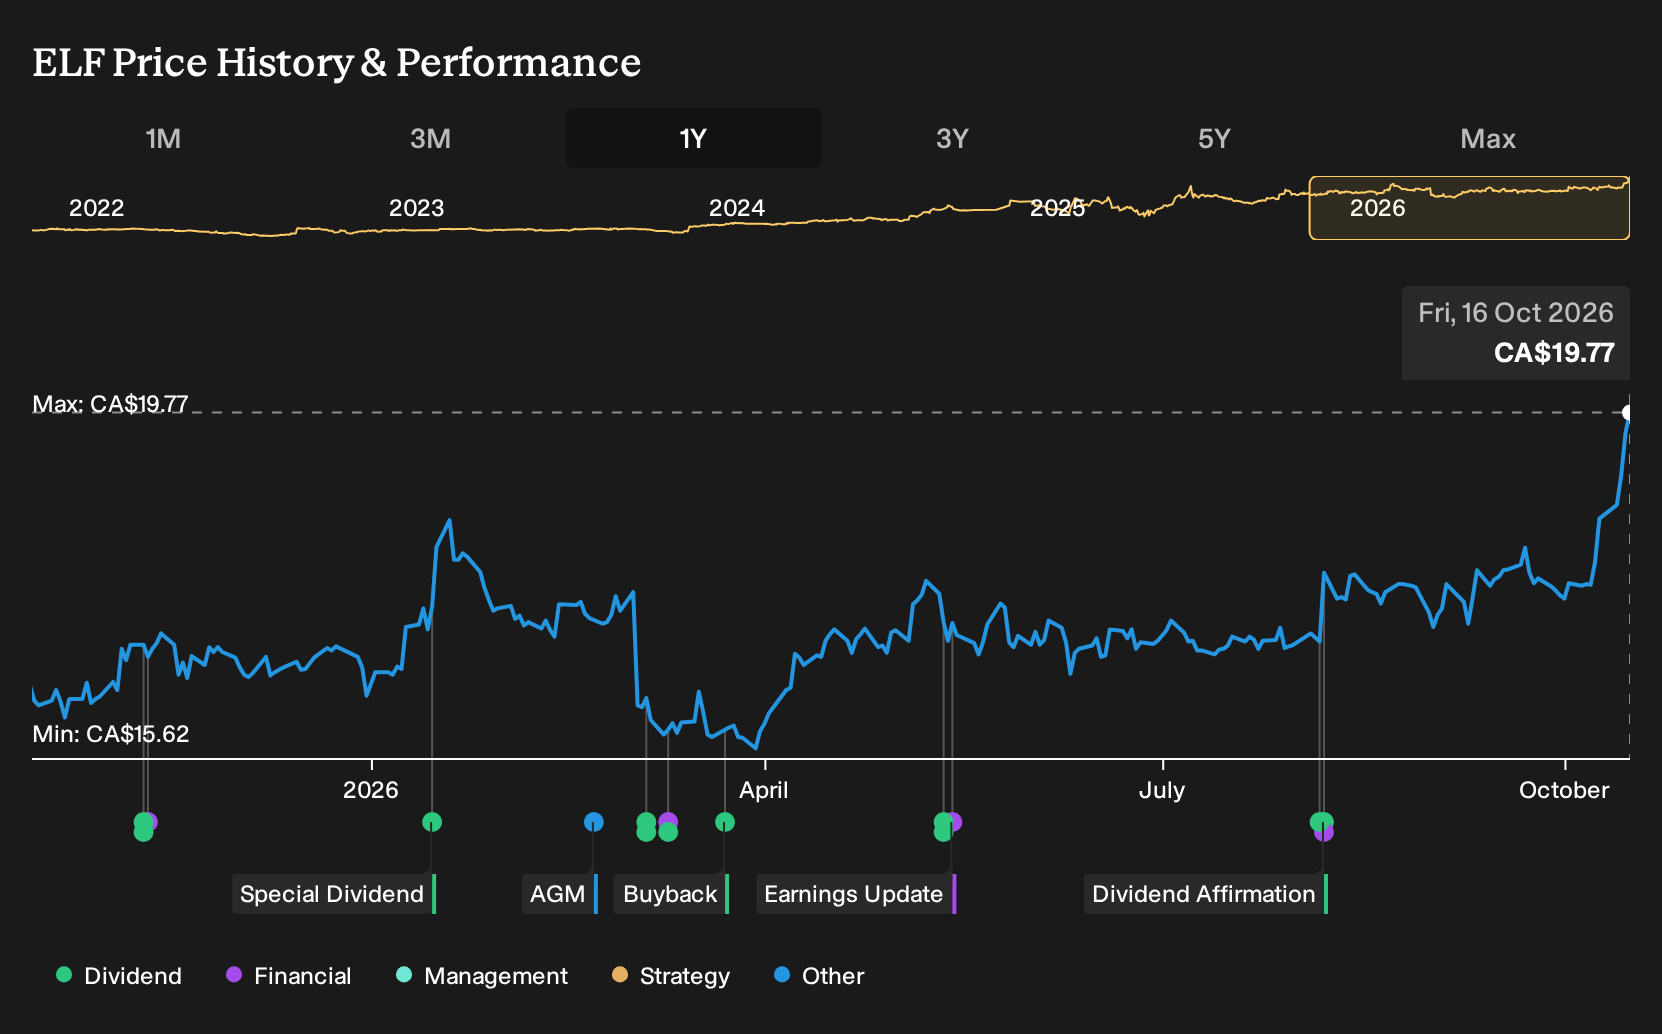Click the 'Max: CA$19.77' label

click(110, 404)
